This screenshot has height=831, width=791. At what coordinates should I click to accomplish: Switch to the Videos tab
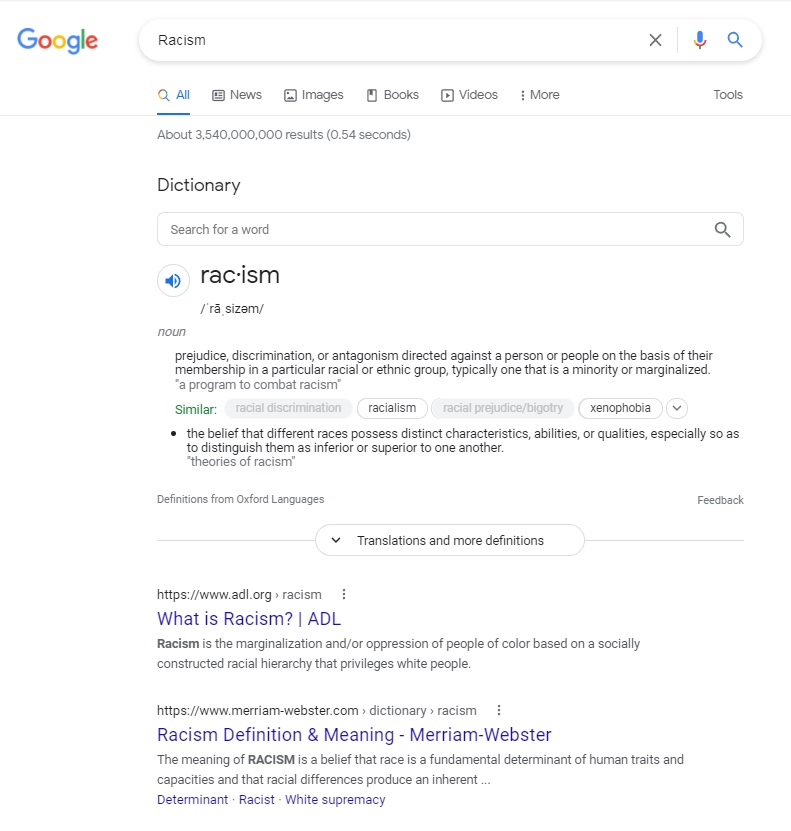click(469, 95)
